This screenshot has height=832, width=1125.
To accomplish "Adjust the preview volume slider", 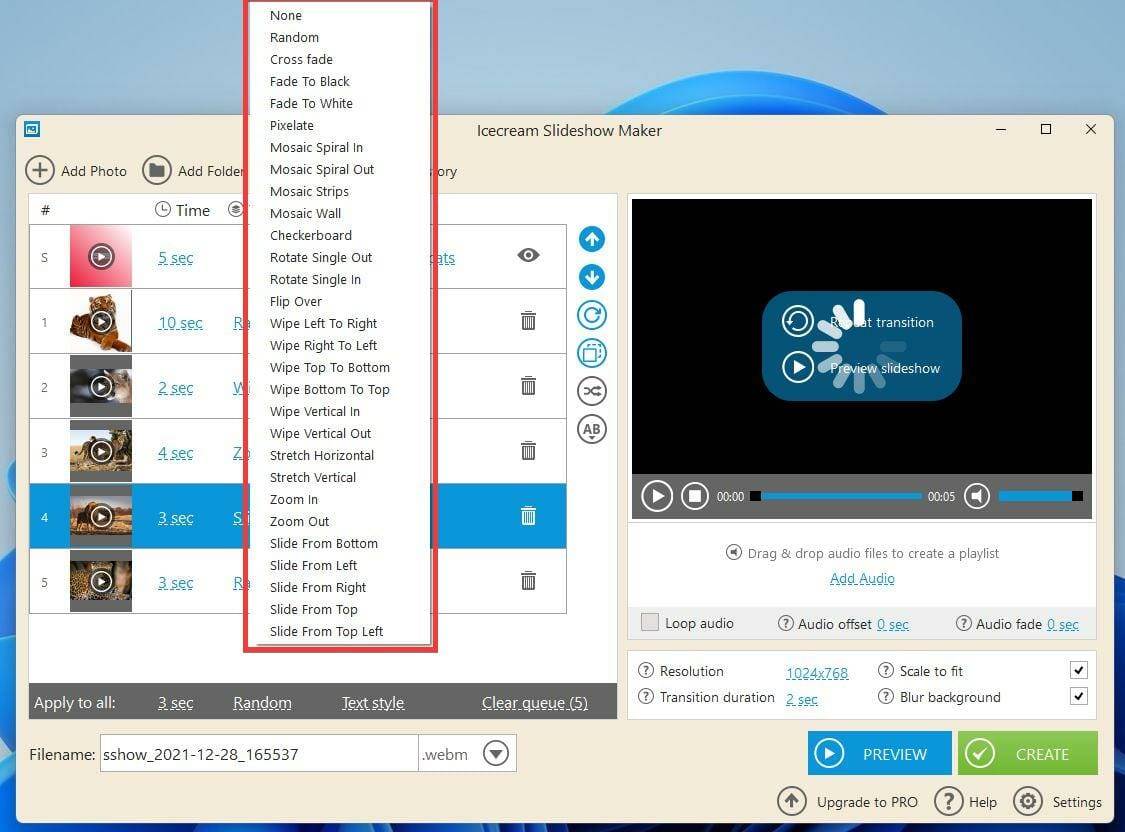I will (x=1040, y=495).
